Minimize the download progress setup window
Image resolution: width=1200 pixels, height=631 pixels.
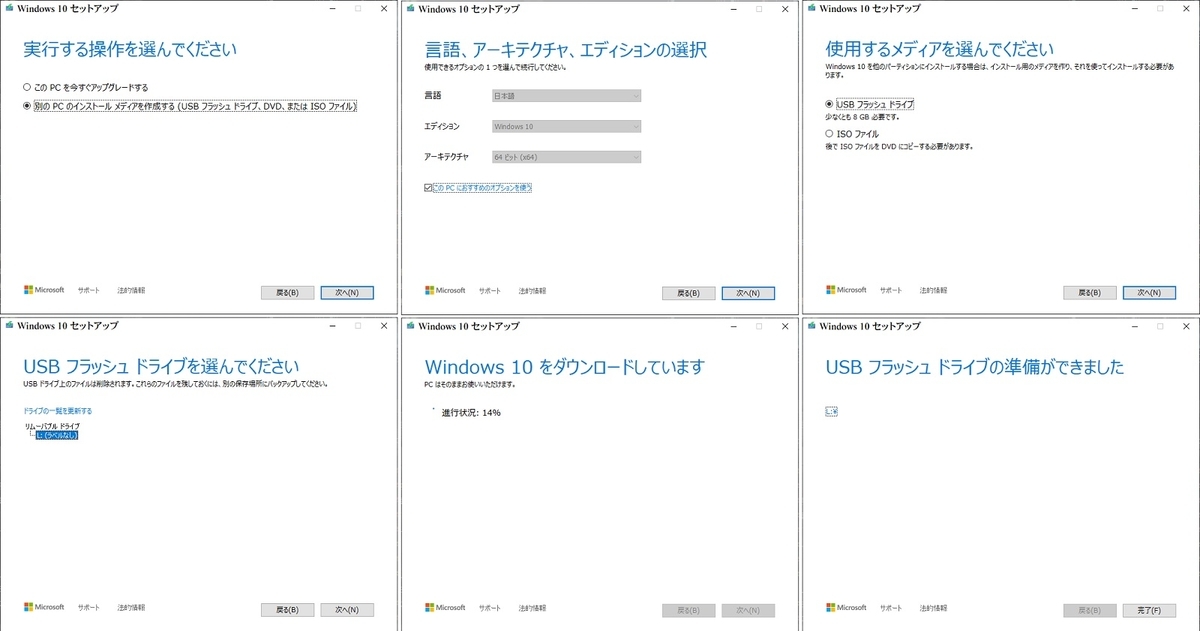(732, 326)
